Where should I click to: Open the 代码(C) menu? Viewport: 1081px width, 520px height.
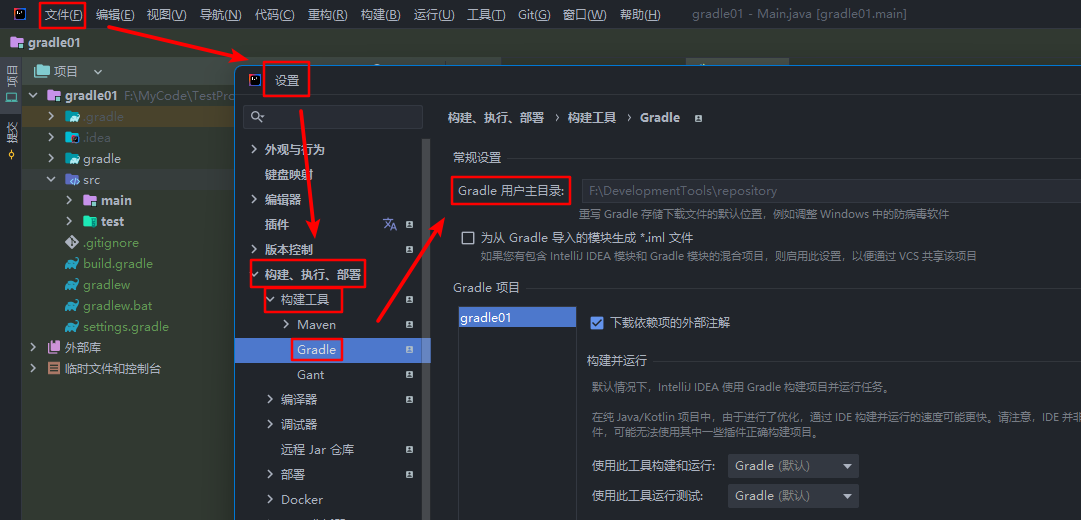click(x=274, y=14)
